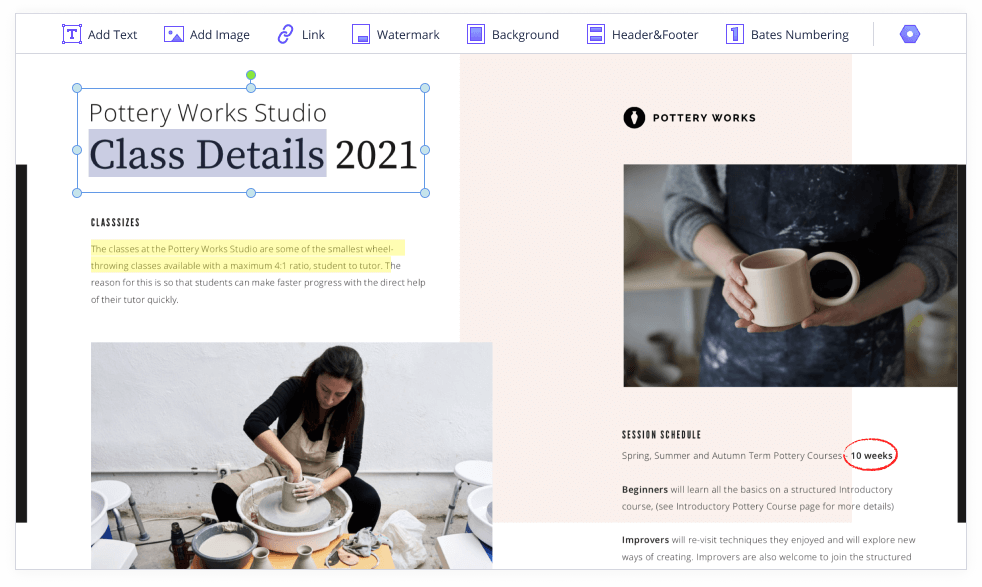
Task: Click the Pottery Works logo icon
Action: pos(634,117)
